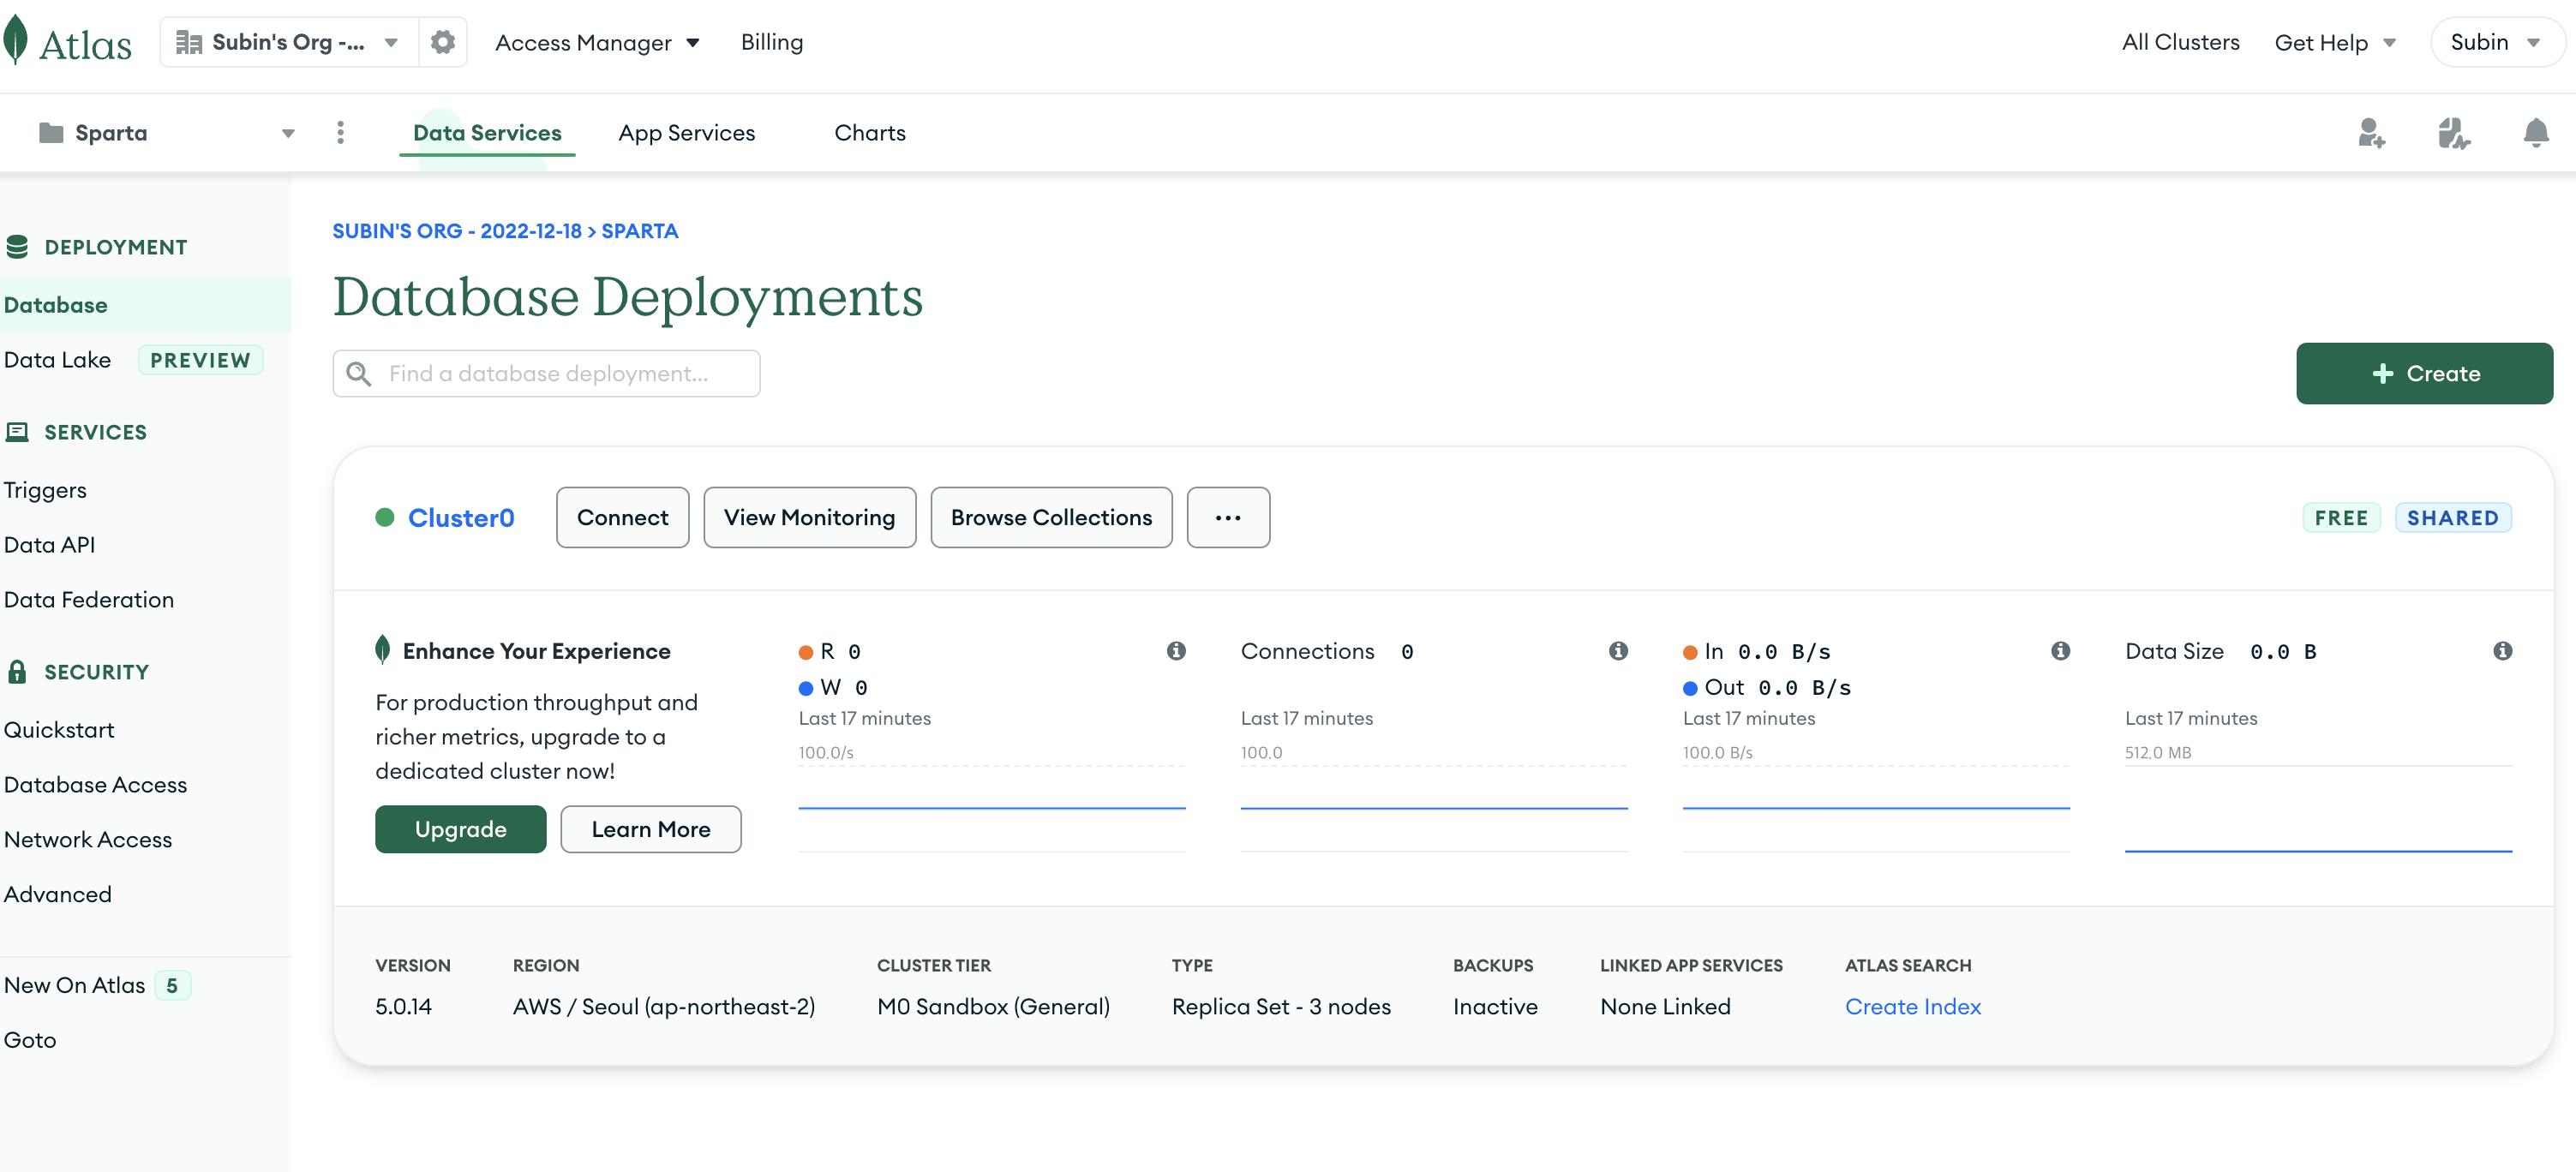2576x1172 pixels.
Task: Click Goto in the sidebar
Action: [x=30, y=1040]
